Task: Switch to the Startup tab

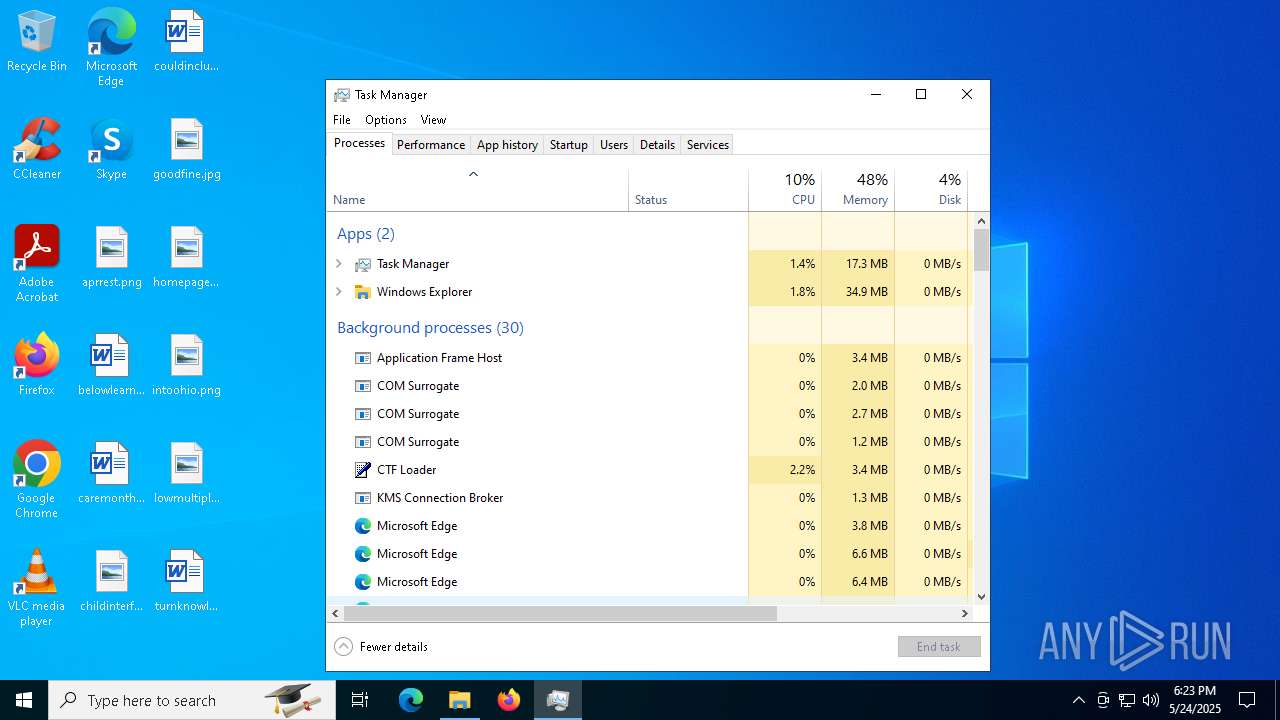Action: (x=569, y=145)
